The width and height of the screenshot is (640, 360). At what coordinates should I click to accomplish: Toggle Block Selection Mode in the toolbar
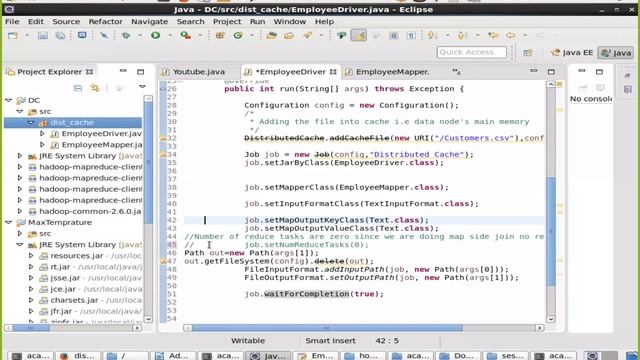pos(394,36)
